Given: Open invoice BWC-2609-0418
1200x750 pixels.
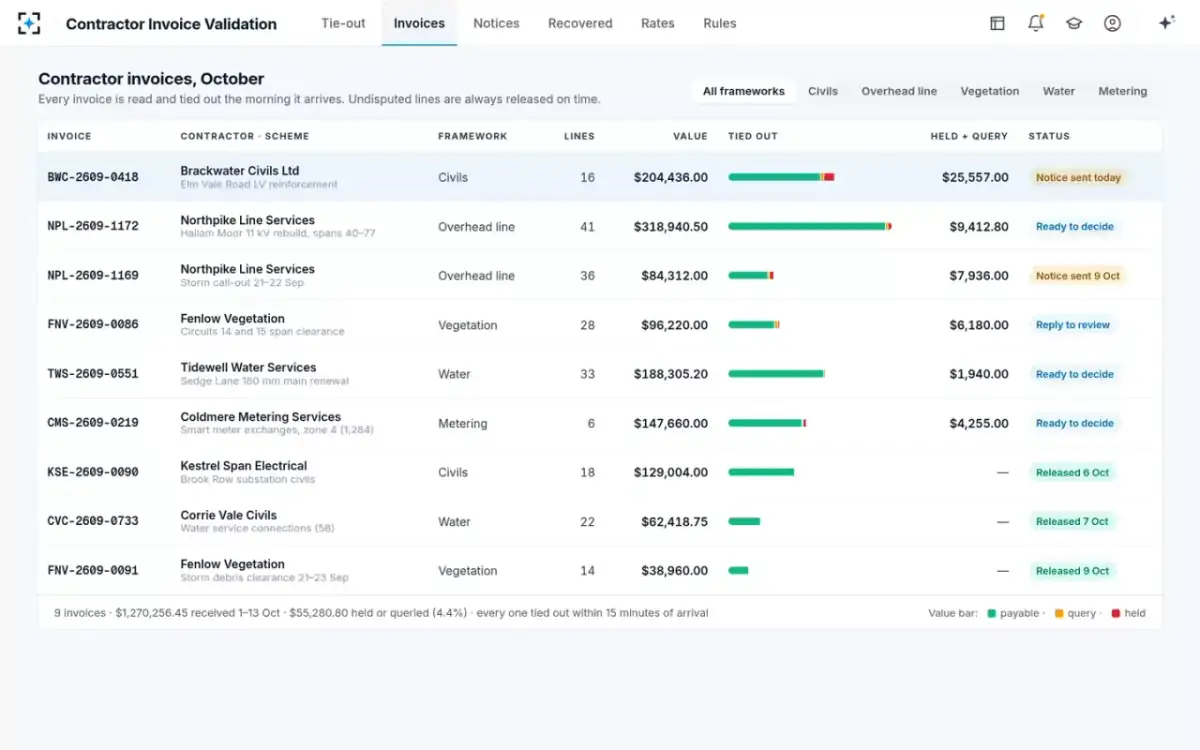Looking at the screenshot, I should point(93,177).
